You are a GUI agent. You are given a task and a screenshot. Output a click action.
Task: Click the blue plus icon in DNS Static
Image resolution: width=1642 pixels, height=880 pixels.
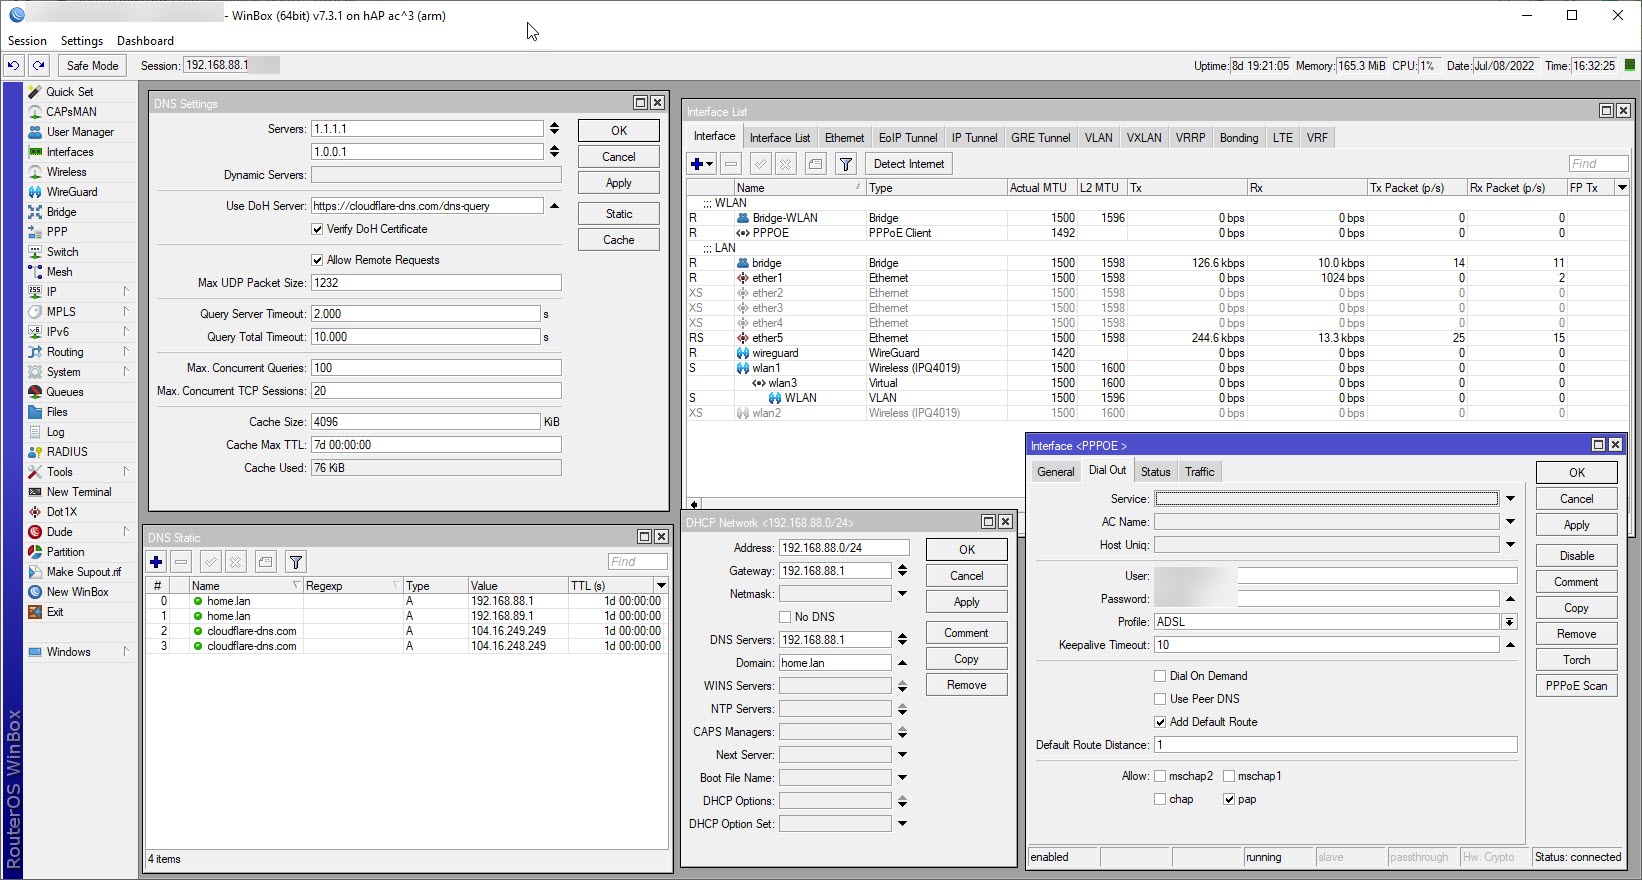pos(156,562)
